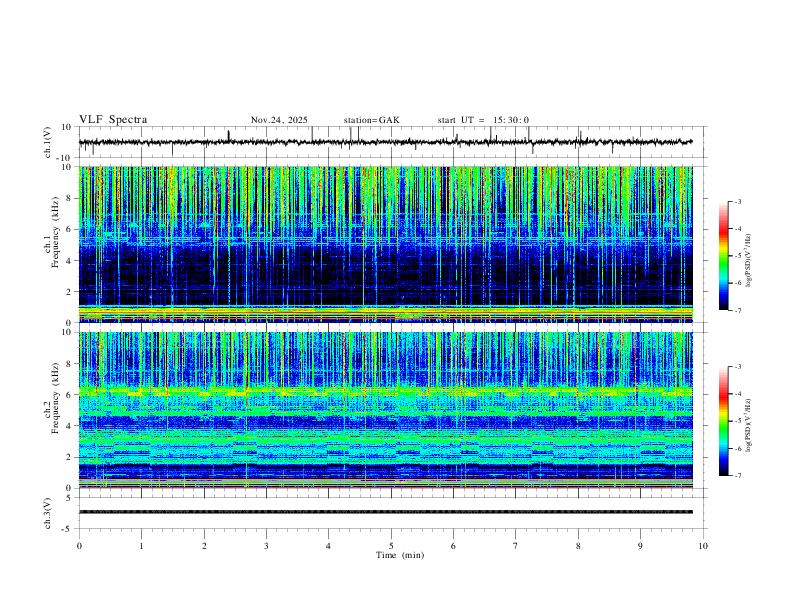Click the '-7' value on ch.2 colorbar
Viewport: 792px width, 612px height.
[x=737, y=476]
